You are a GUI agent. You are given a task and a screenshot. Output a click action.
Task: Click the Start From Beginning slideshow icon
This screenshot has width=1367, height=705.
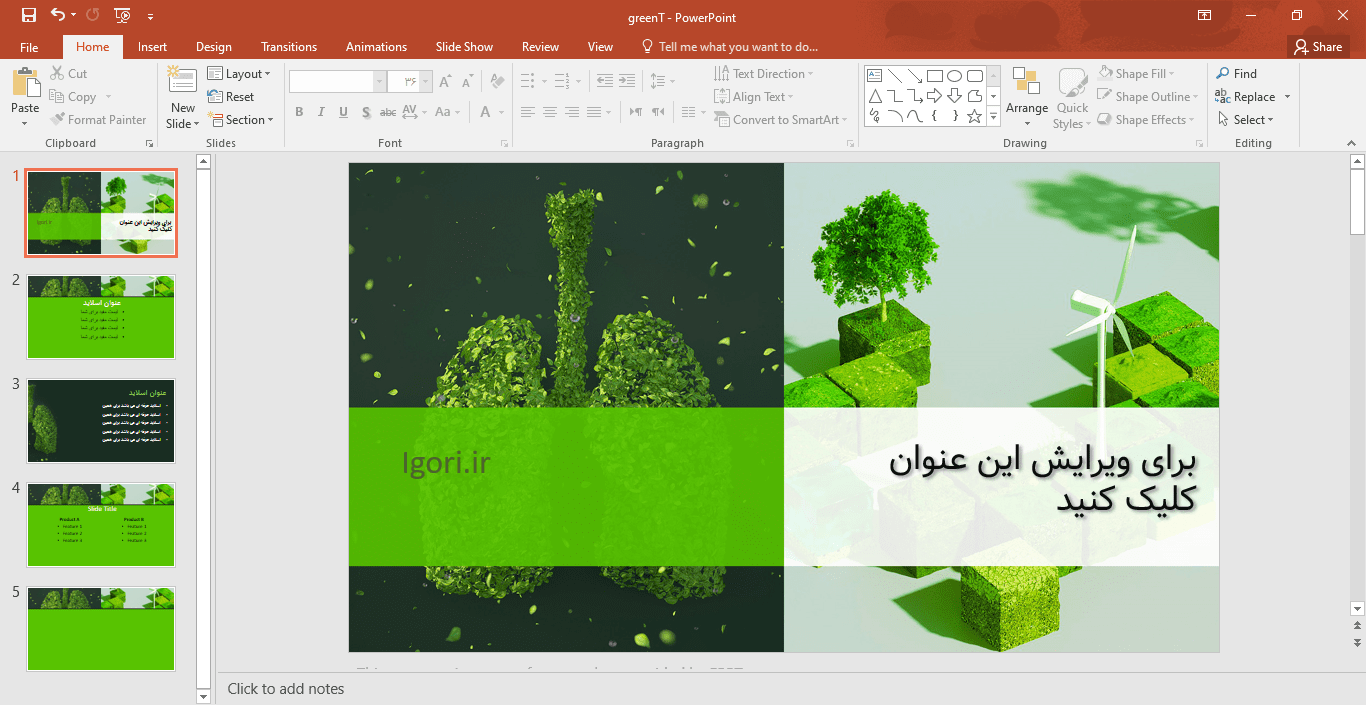[122, 15]
